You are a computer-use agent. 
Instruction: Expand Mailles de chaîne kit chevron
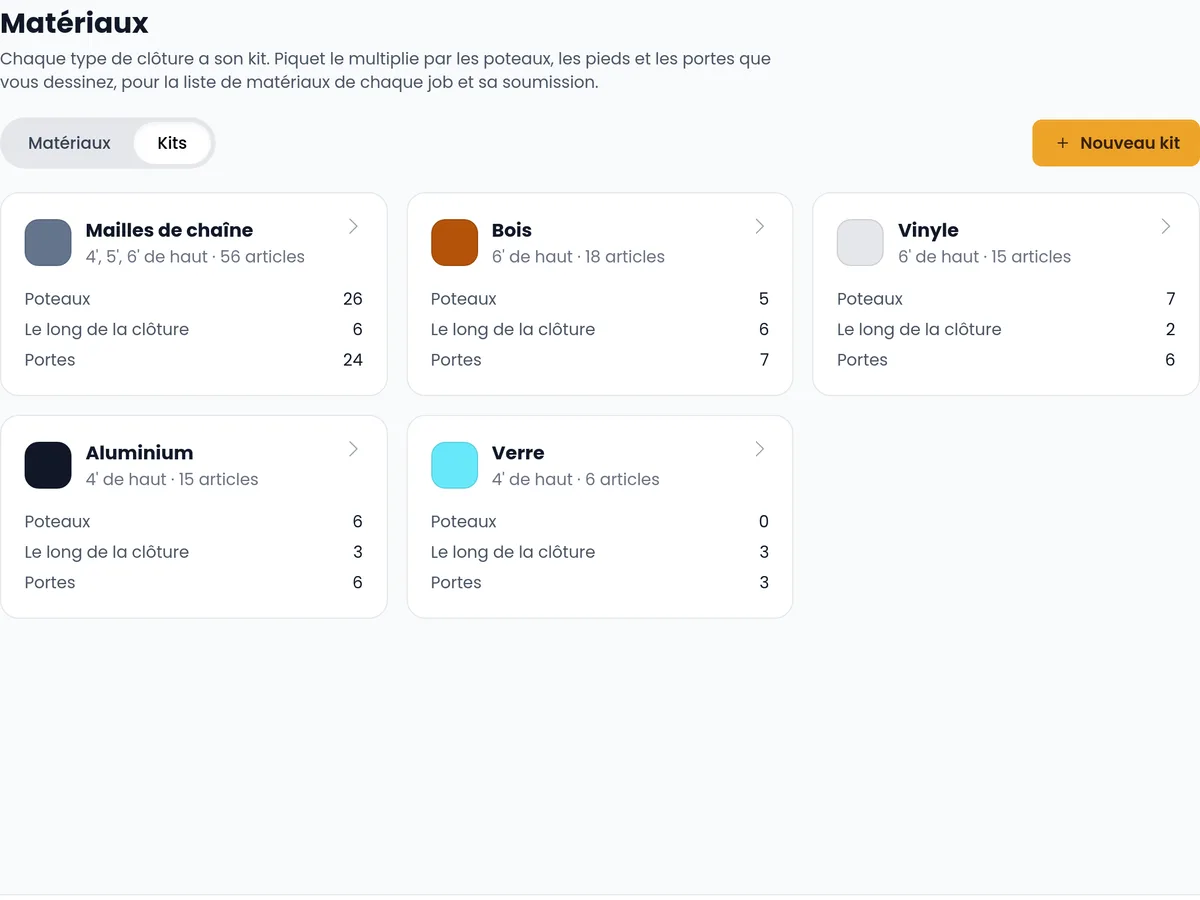(x=353, y=227)
